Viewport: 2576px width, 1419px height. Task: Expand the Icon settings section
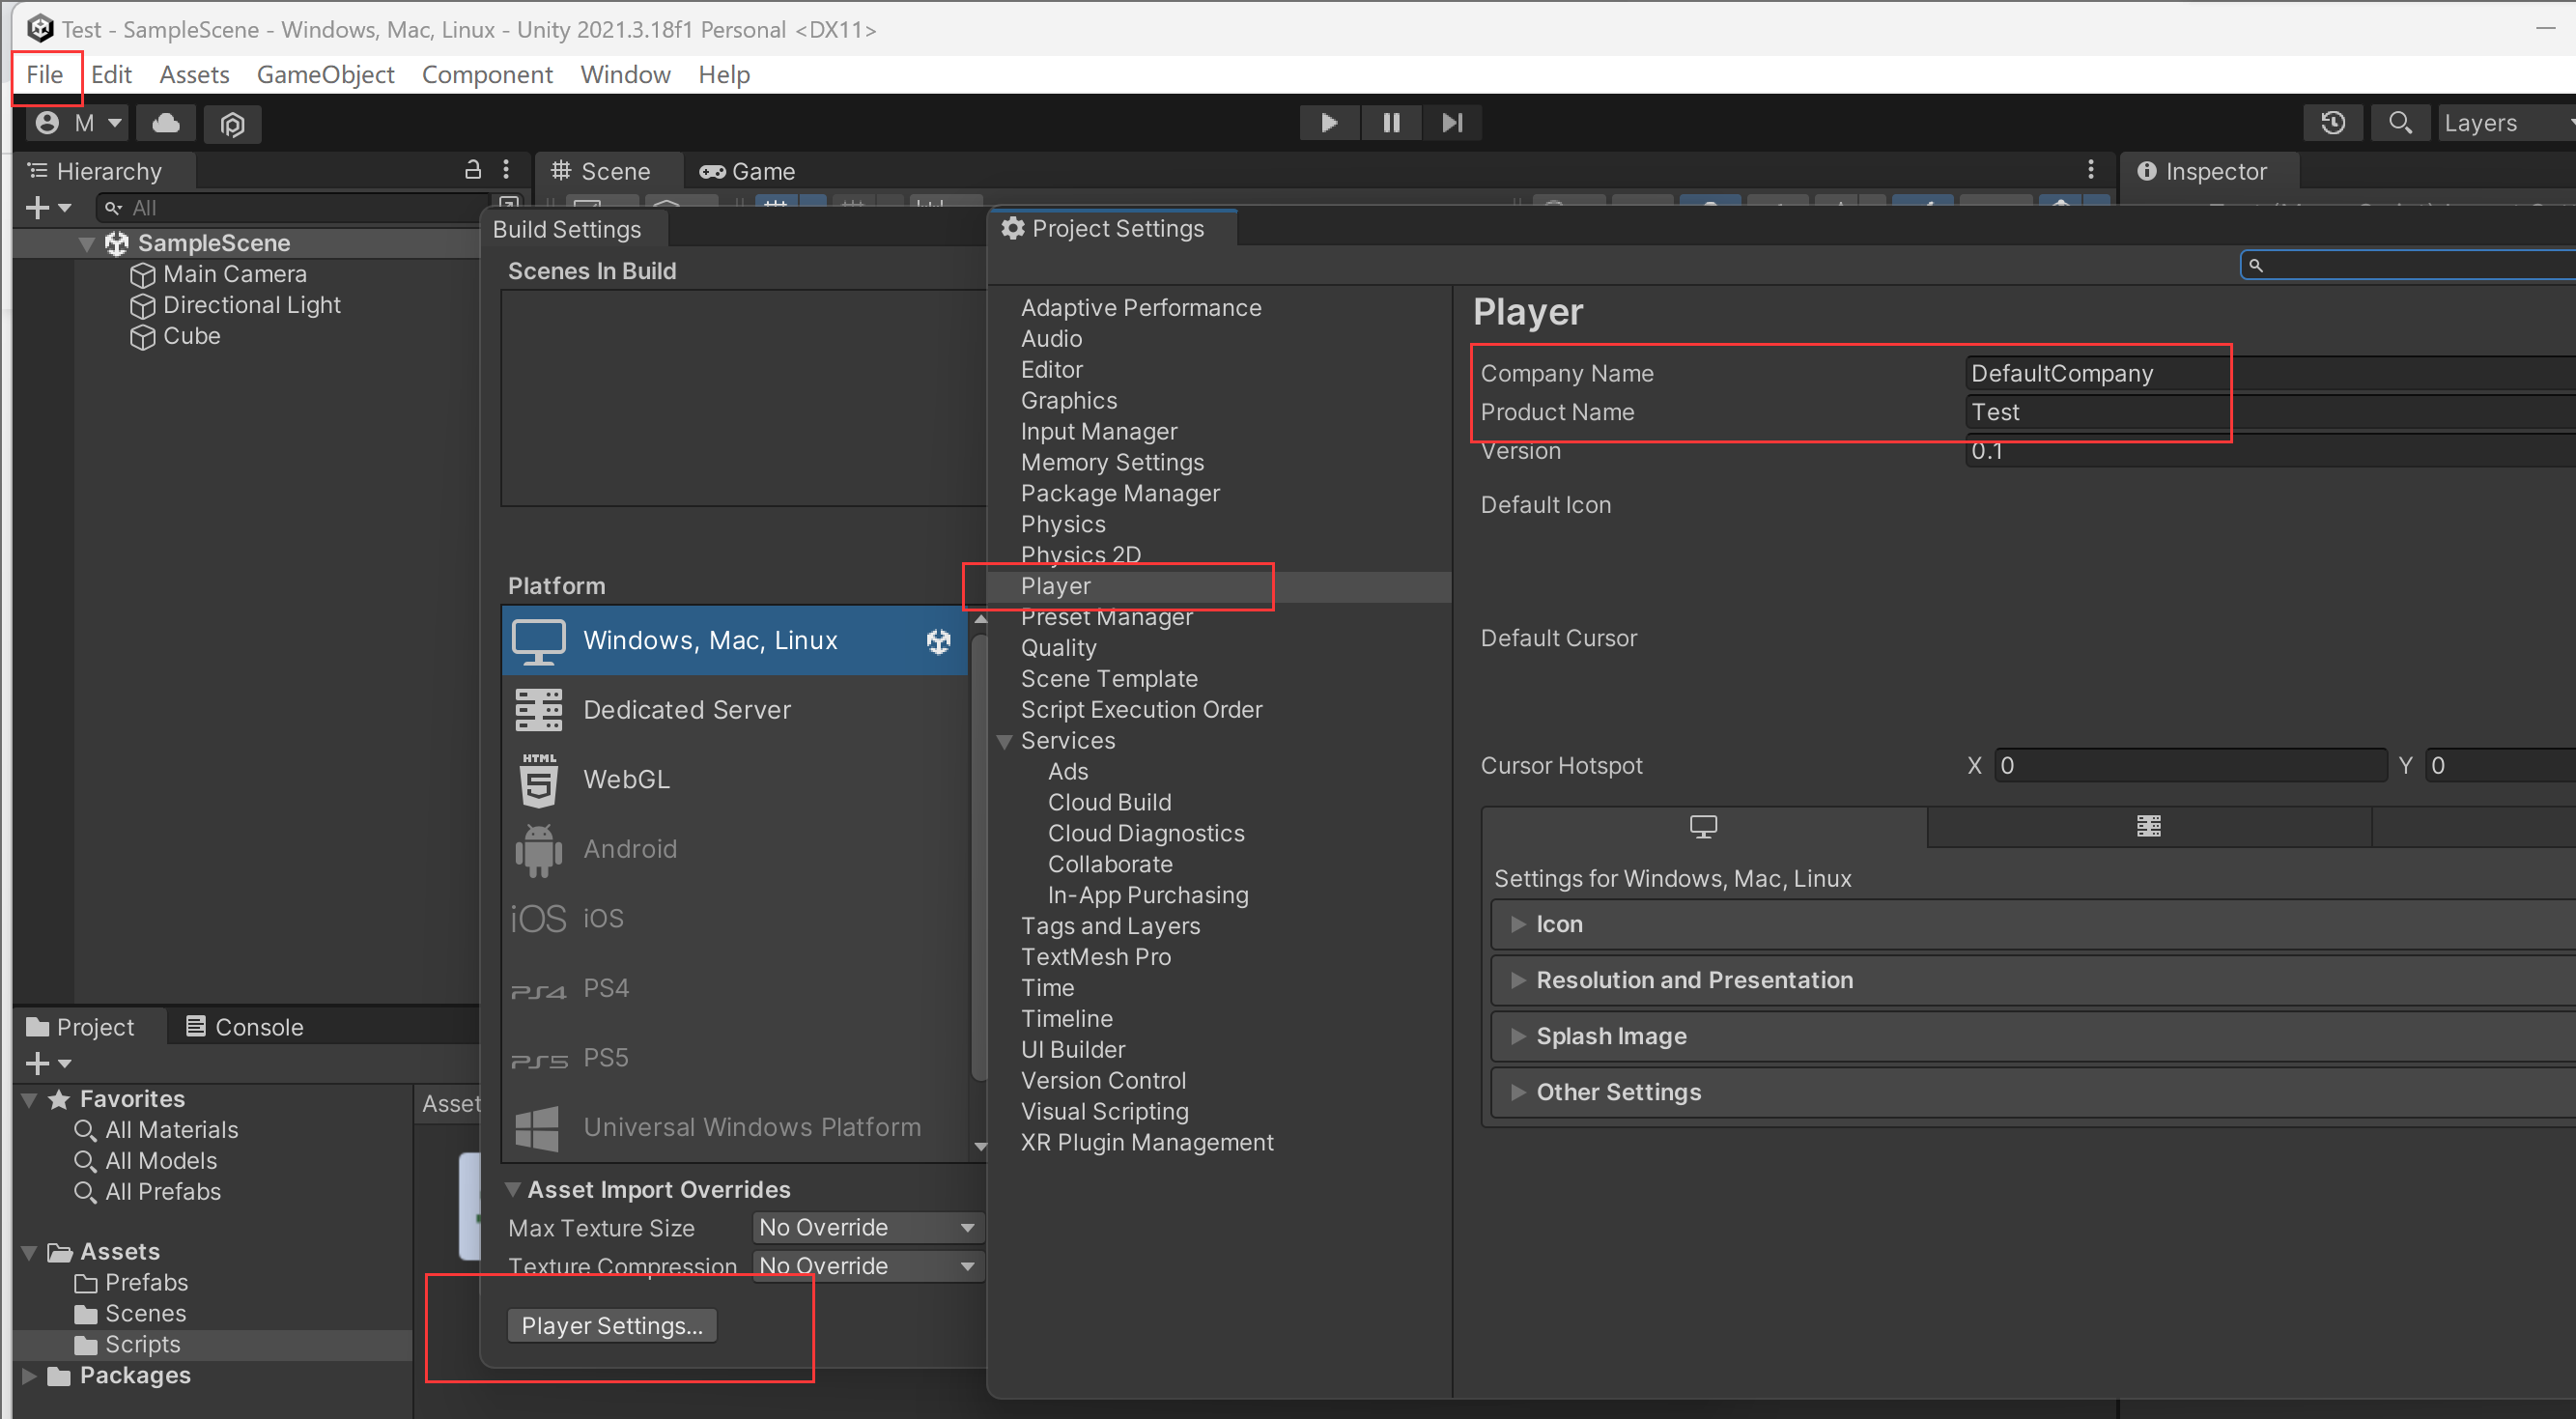pyautogui.click(x=2034, y=924)
